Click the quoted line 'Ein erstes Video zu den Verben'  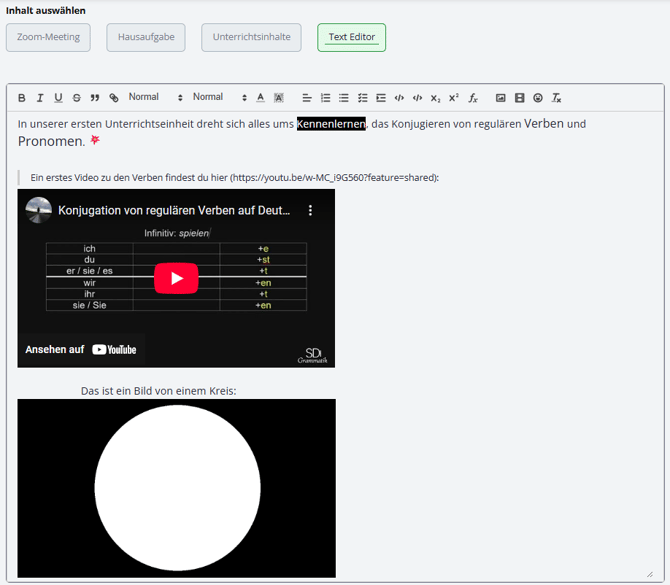[x=235, y=178]
